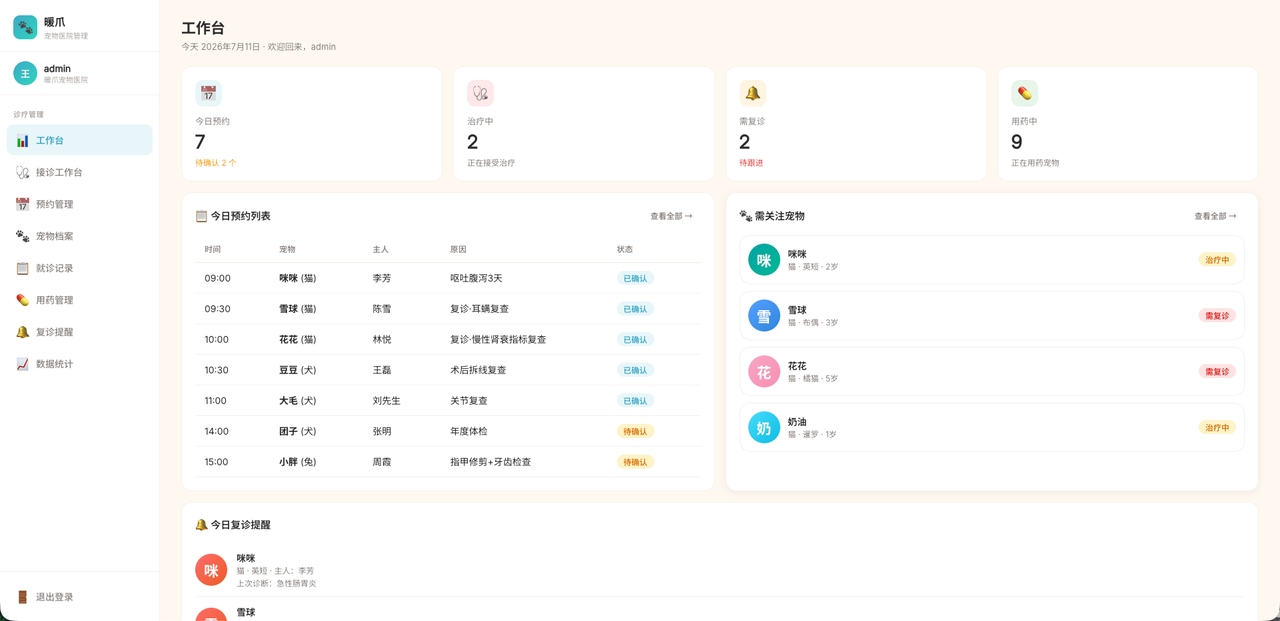The width and height of the screenshot is (1280, 621).
Task: Click the 需复诊 badge on 雪球 card
Action: [1217, 316]
